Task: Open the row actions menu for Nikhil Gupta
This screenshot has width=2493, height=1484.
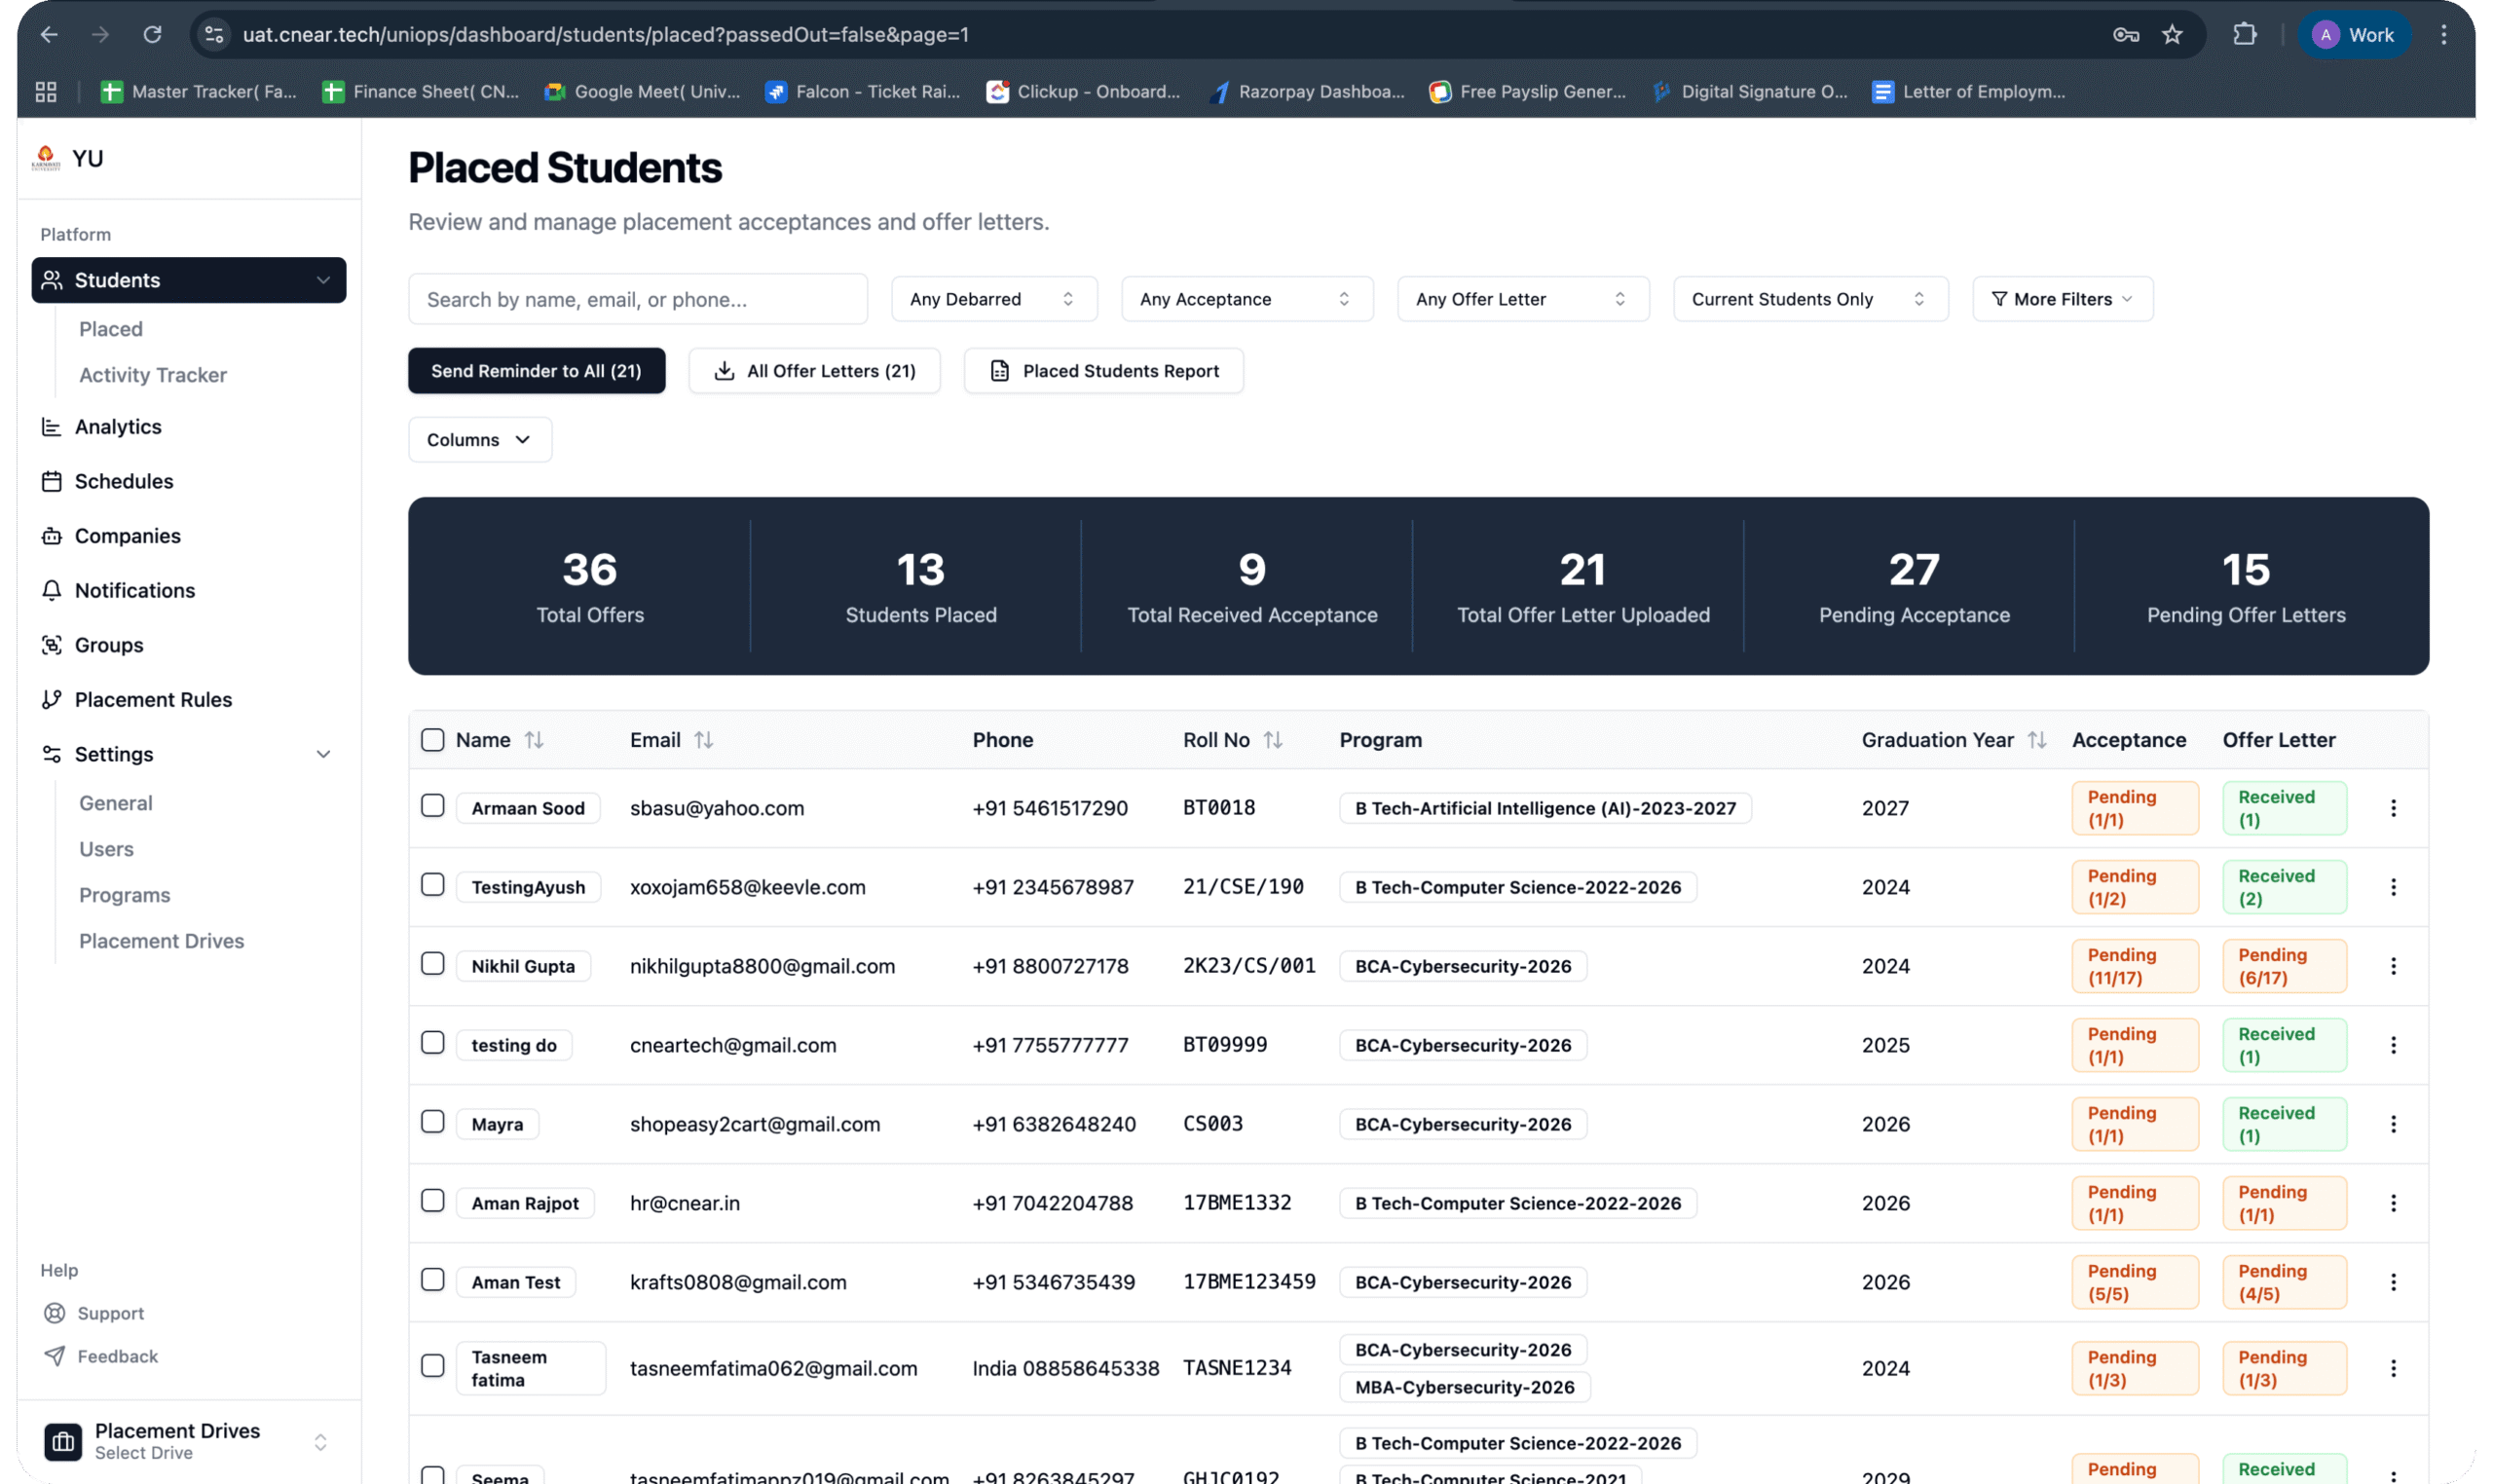Action: coord(2393,966)
